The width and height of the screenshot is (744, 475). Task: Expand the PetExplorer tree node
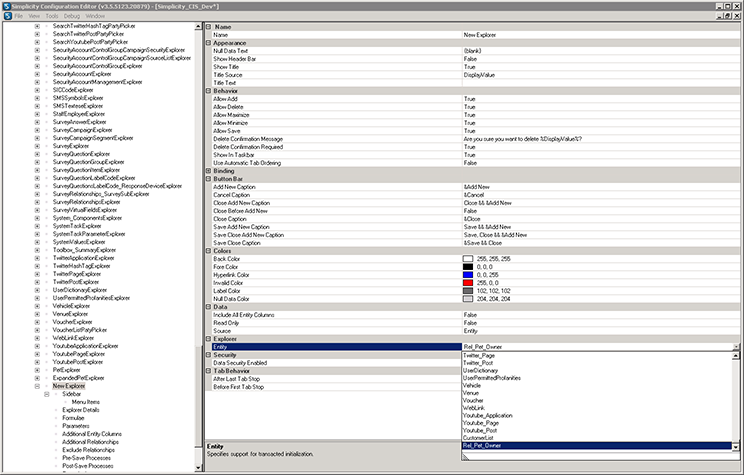click(37, 370)
